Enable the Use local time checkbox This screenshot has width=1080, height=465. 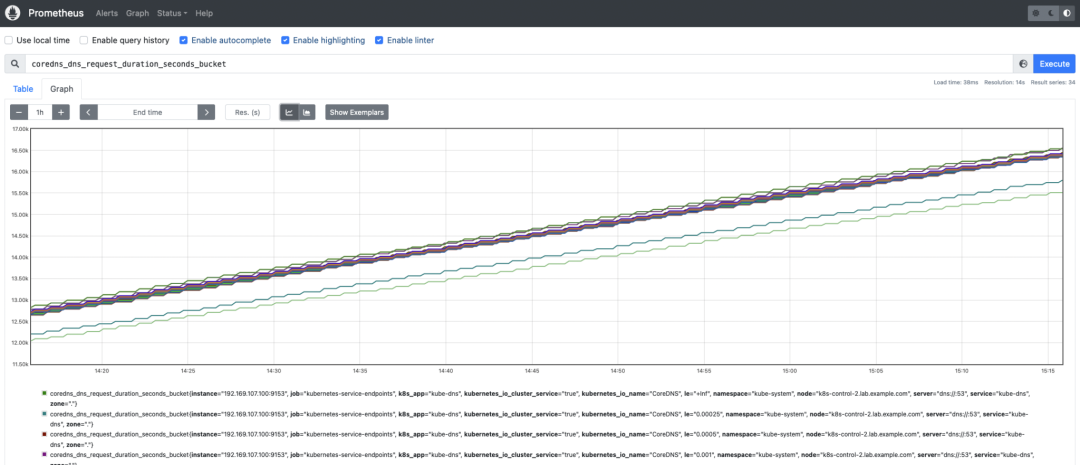8,41
